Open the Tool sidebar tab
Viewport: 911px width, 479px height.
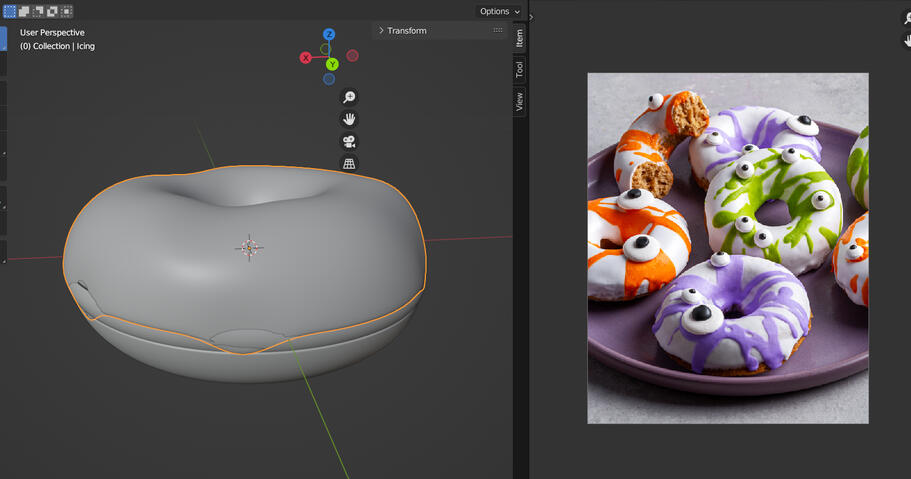520,69
